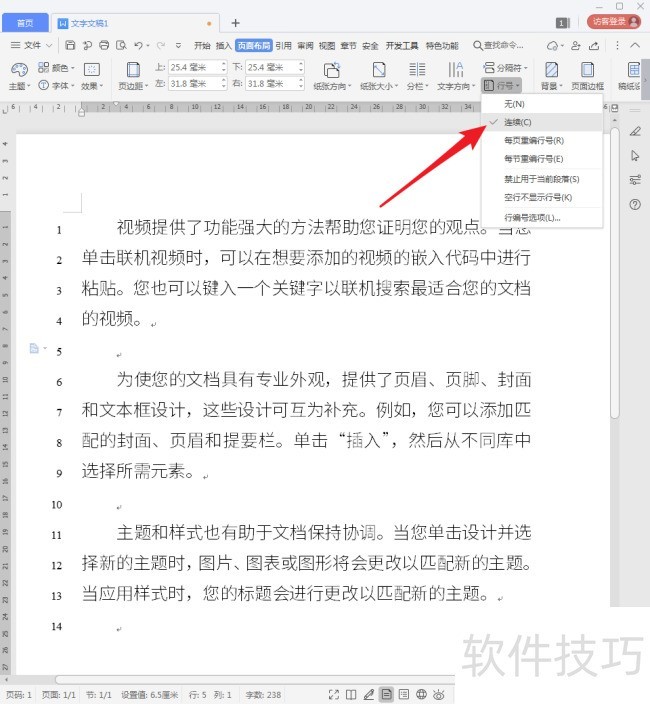Switch to the 开发工具 ribbon tab
This screenshot has height=704, width=650.
coord(402,45)
